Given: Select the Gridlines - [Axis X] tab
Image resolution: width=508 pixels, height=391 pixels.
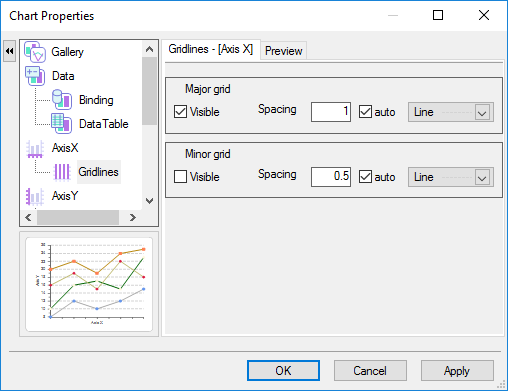Looking at the screenshot, I should click(x=211, y=49).
